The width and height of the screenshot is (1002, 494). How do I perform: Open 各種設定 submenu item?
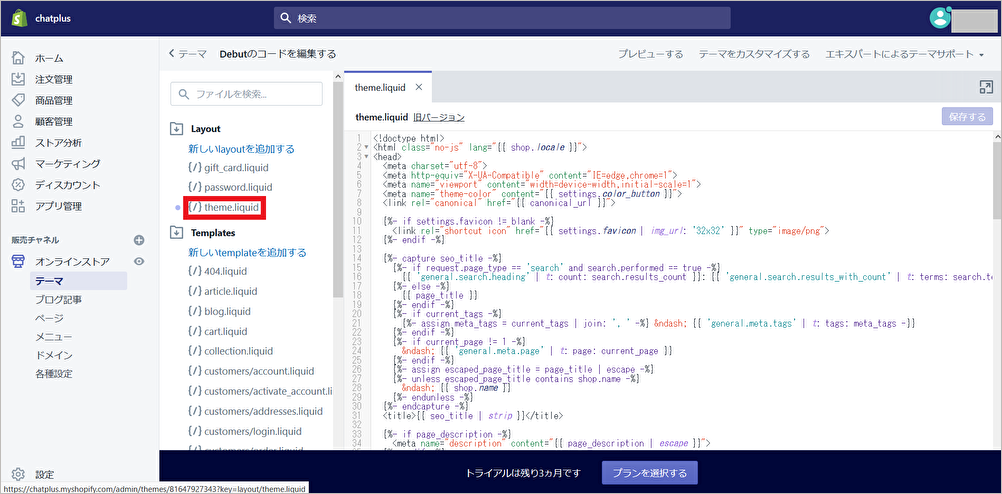coord(54,374)
